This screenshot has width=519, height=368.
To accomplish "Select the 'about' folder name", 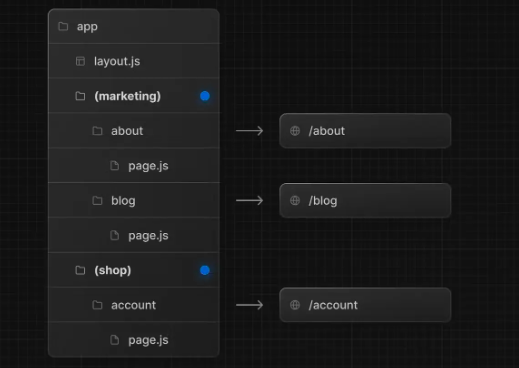I will (127, 131).
